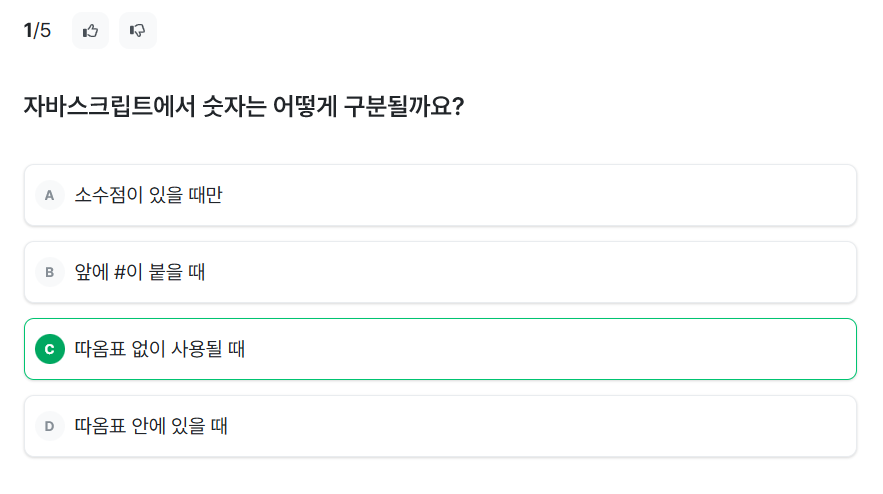Image resolution: width=883 pixels, height=494 pixels.
Task: Select answer "소수점이 있을 때만"
Action: [x=148, y=195]
